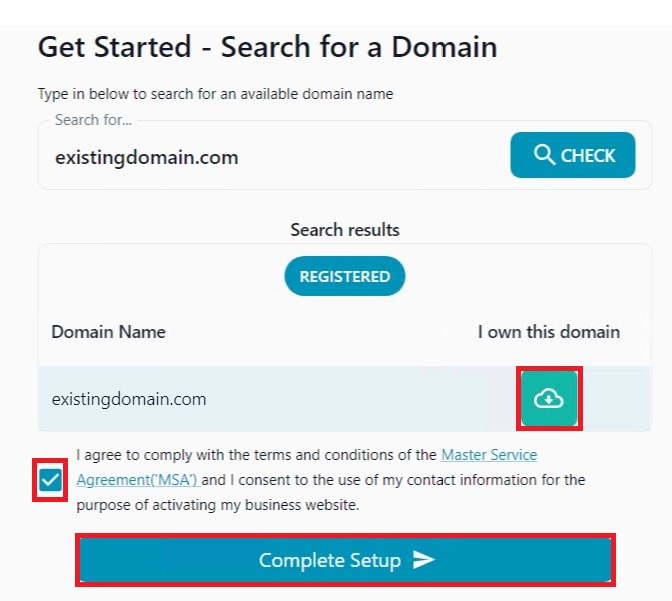Click the 'Search results' heading
The image size is (672, 601).
344,230
